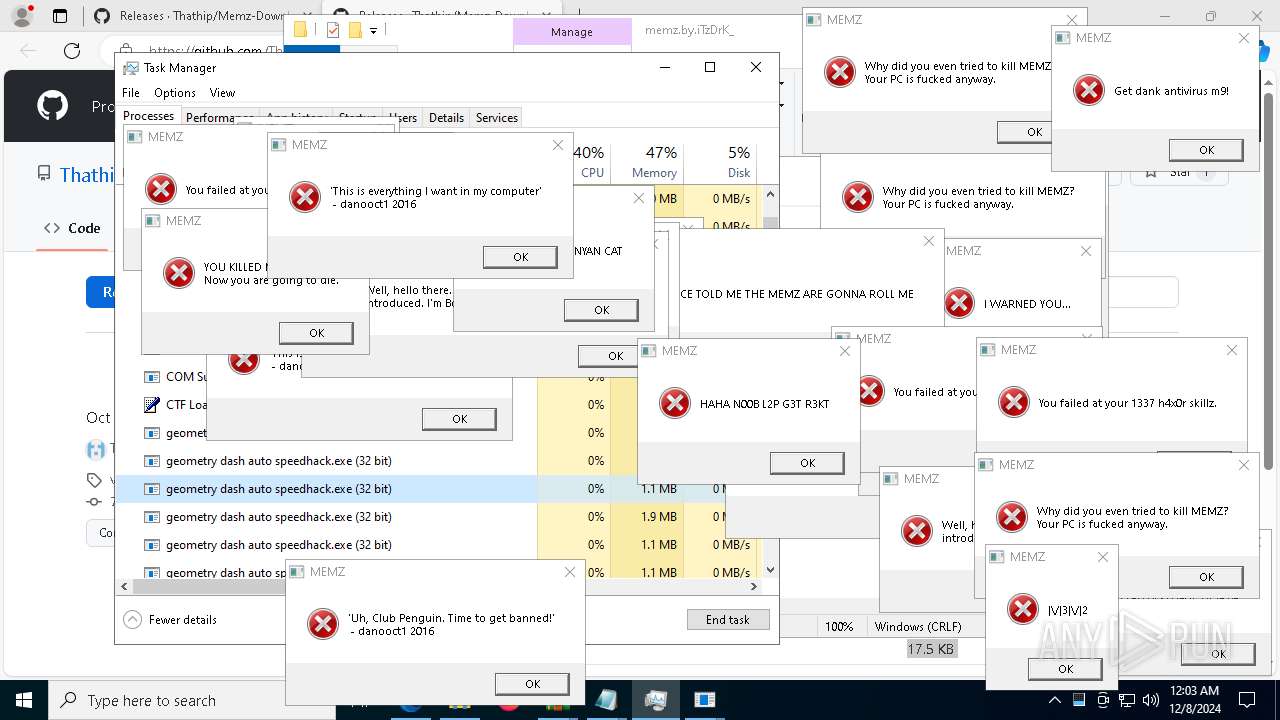This screenshot has height=720, width=1280.
Task: Open the Edge profile avatar icon
Action: [22, 16]
